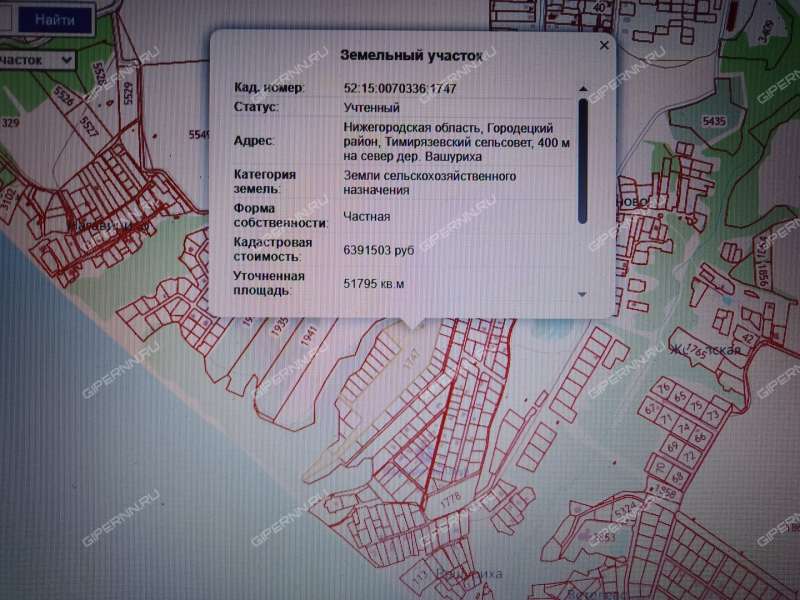
Task: Click parcel 2653 near Вашуриха
Action: click(x=604, y=536)
